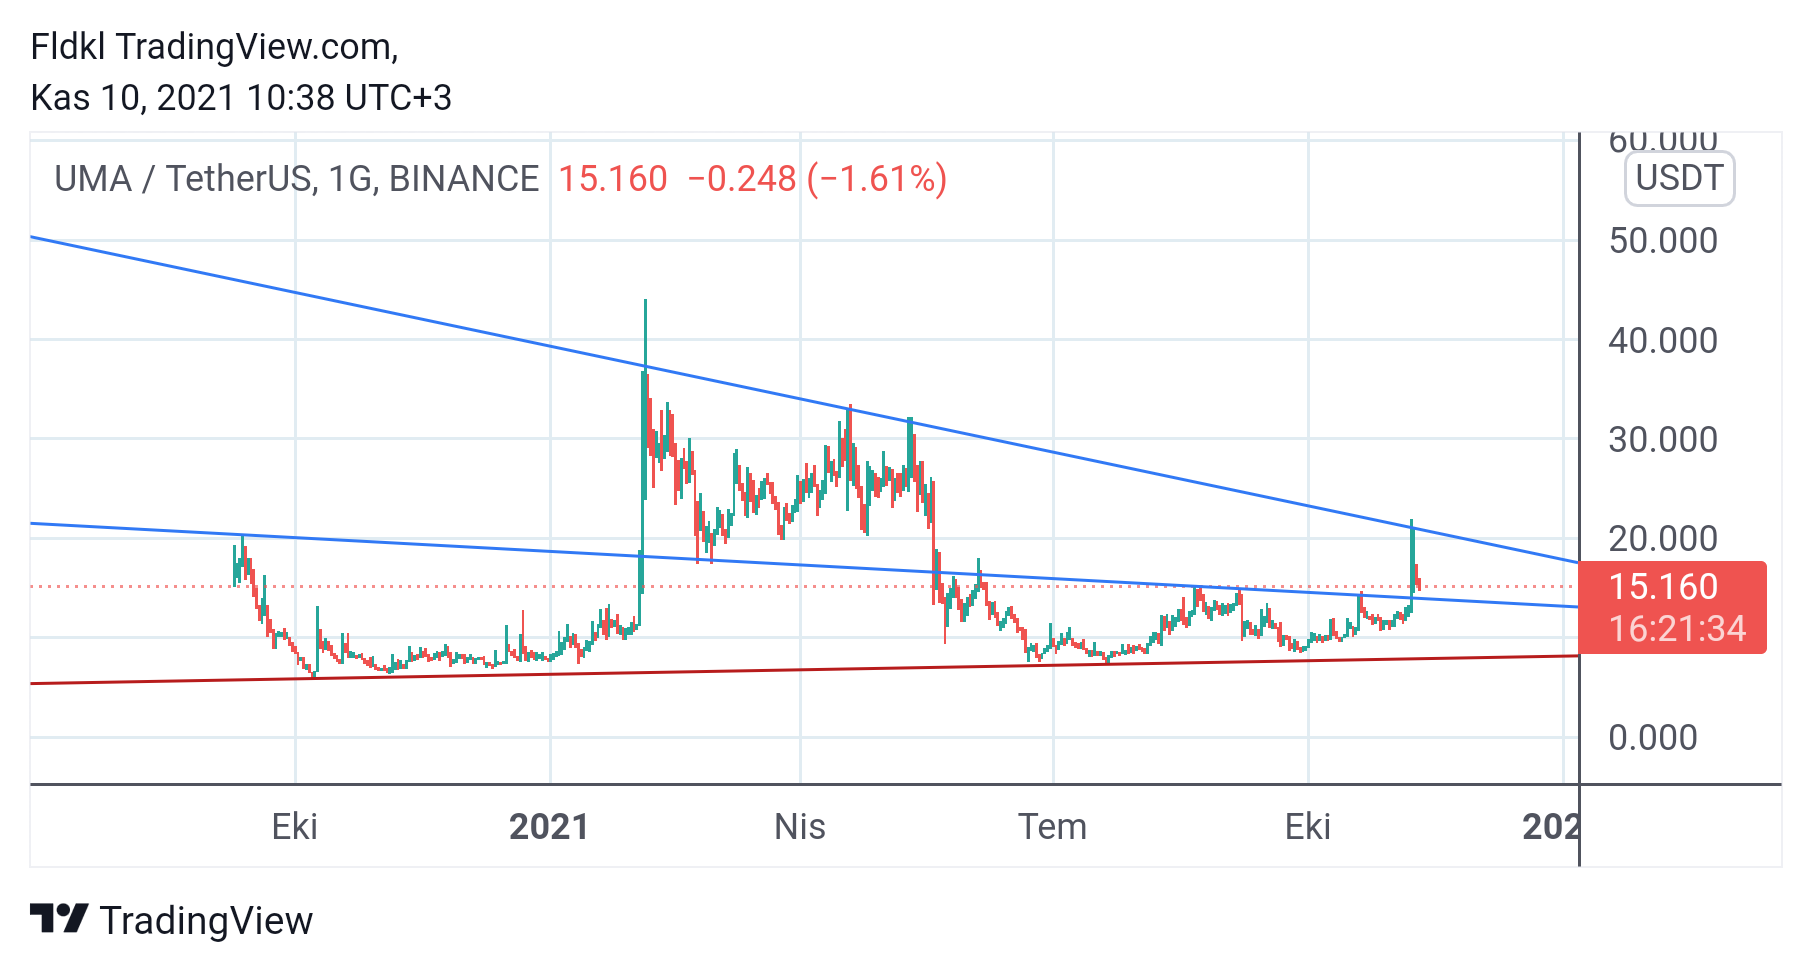Click the -0.248 (-1.61%) change value
Viewport: 1812px width, 972px height.
click(817, 179)
